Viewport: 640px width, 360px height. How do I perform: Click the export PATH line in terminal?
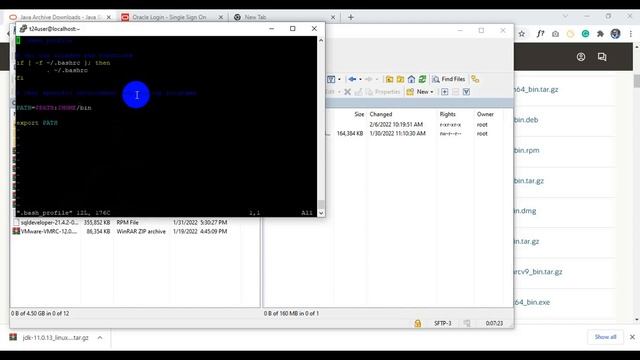(37, 123)
